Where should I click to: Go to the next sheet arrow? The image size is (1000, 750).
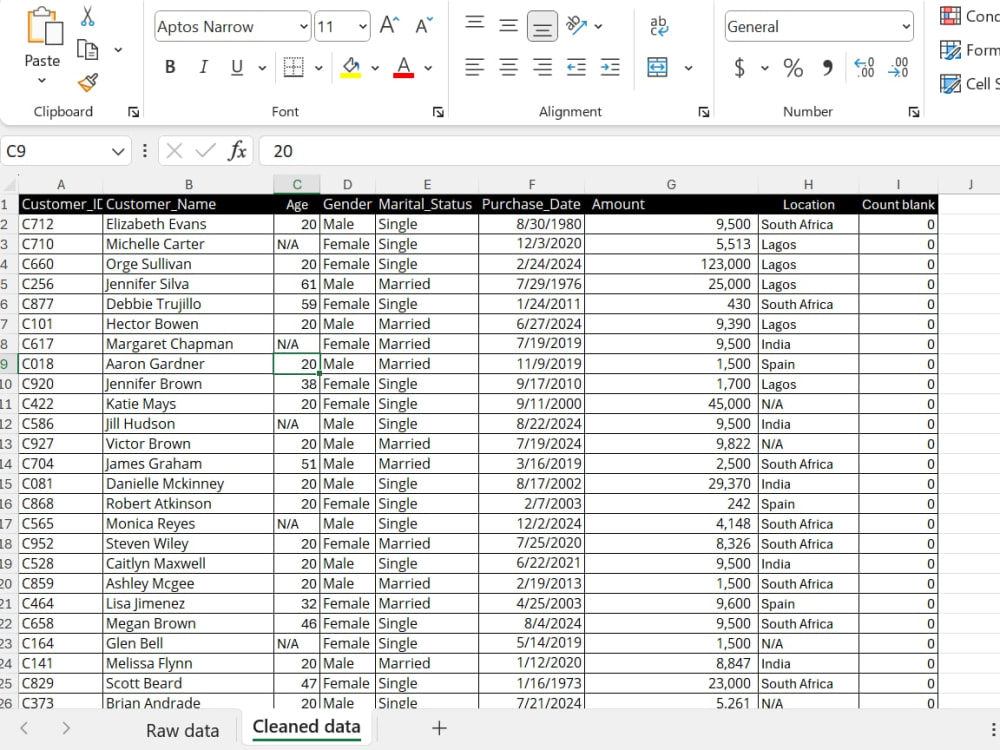tap(66, 728)
